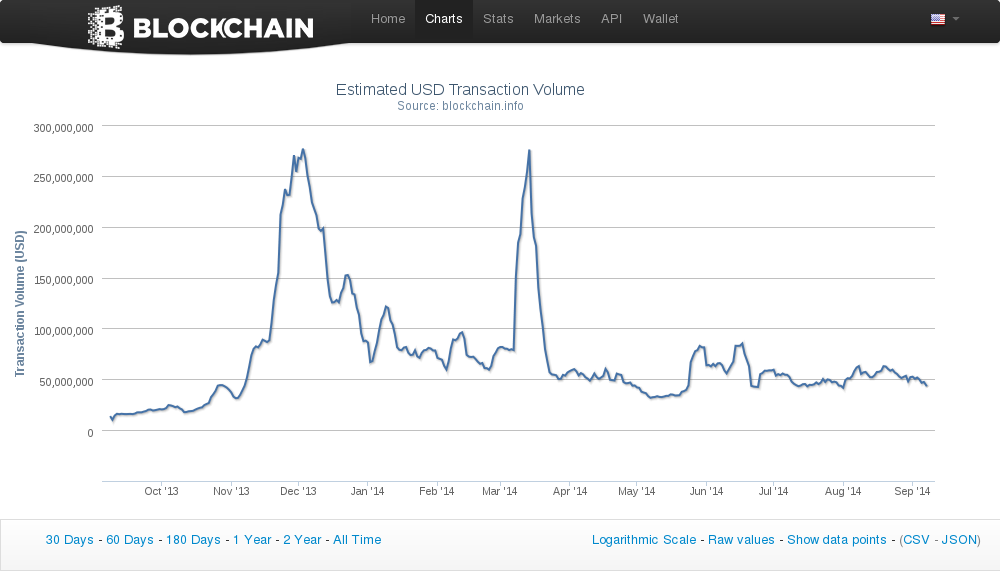Viewport: 1000px width, 571px height.
Task: View the All Time chart
Action: pyautogui.click(x=357, y=540)
